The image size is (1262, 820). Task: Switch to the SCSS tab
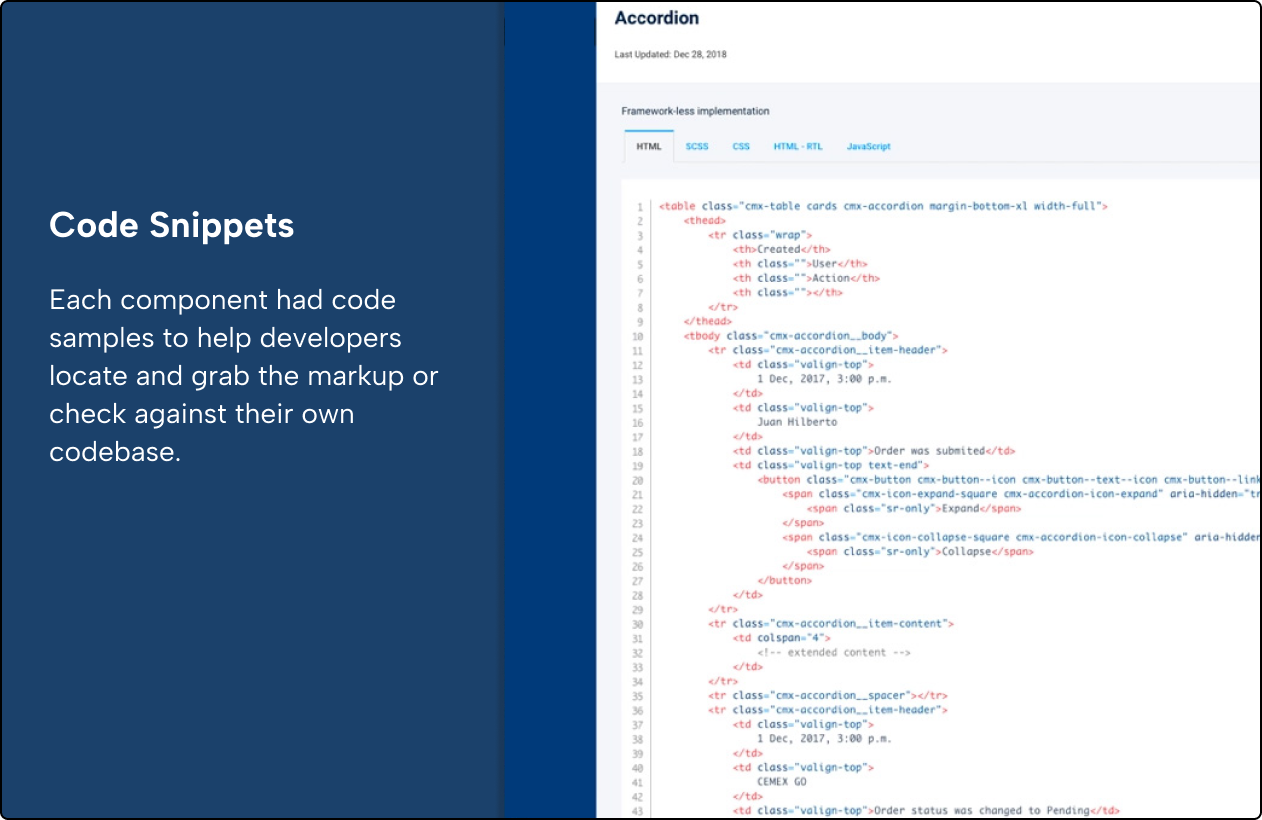tap(696, 146)
